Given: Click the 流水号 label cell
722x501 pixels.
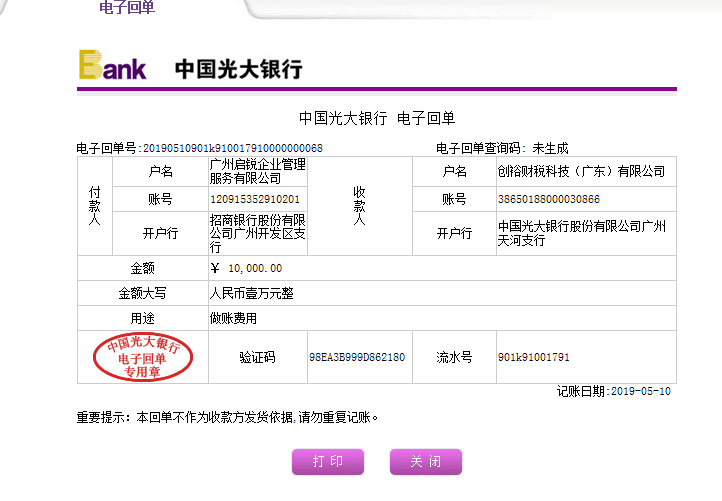Looking at the screenshot, I should [454, 357].
